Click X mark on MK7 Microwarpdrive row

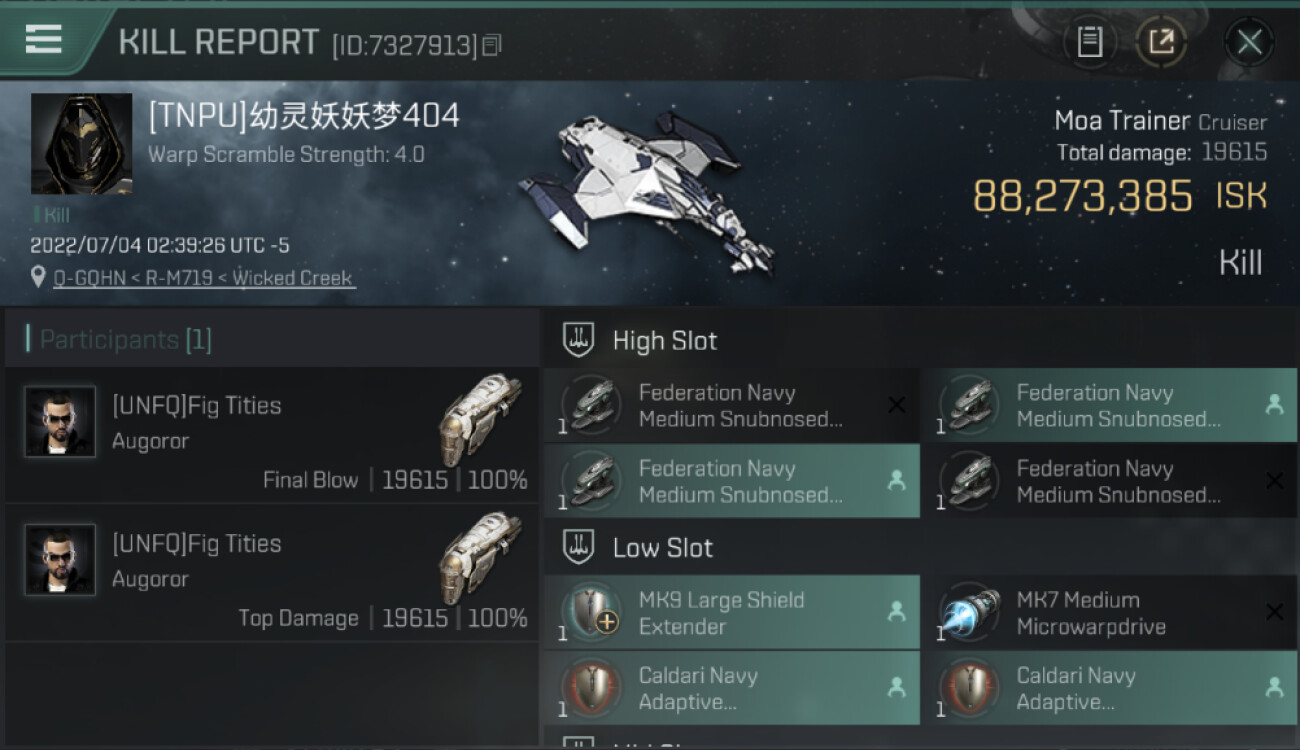pos(1274,611)
